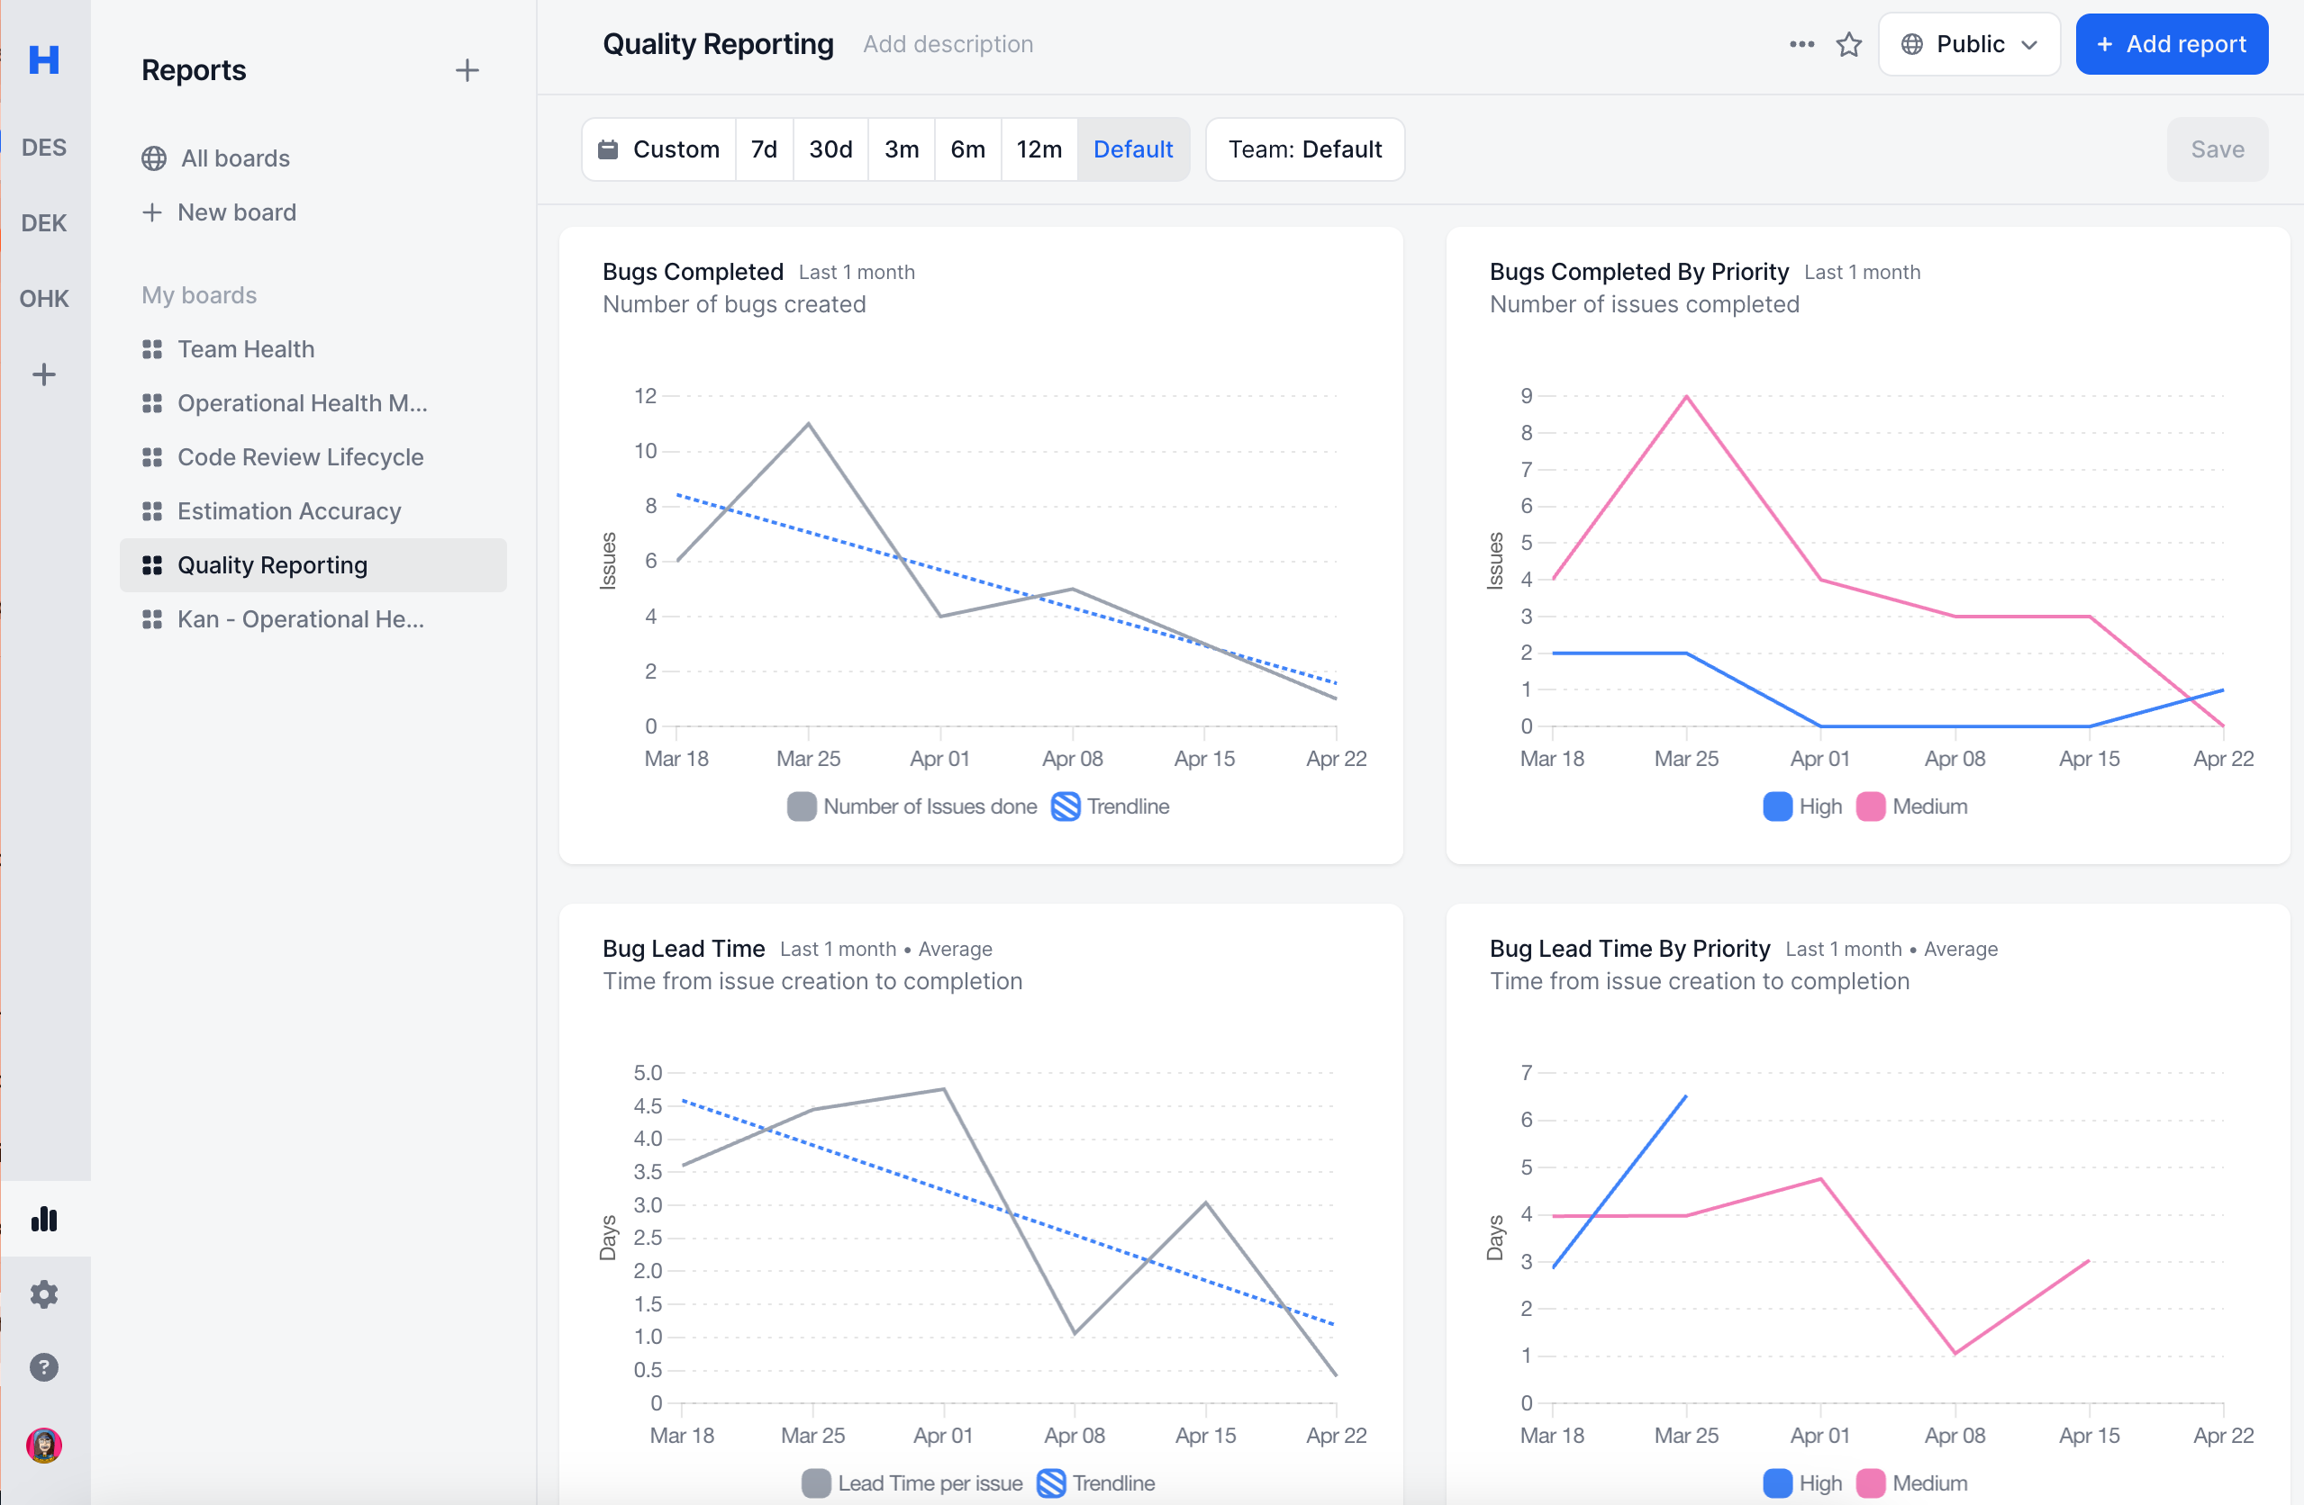Add workspace with sidebar plus icon
This screenshot has width=2304, height=1505.
pyautogui.click(x=44, y=375)
